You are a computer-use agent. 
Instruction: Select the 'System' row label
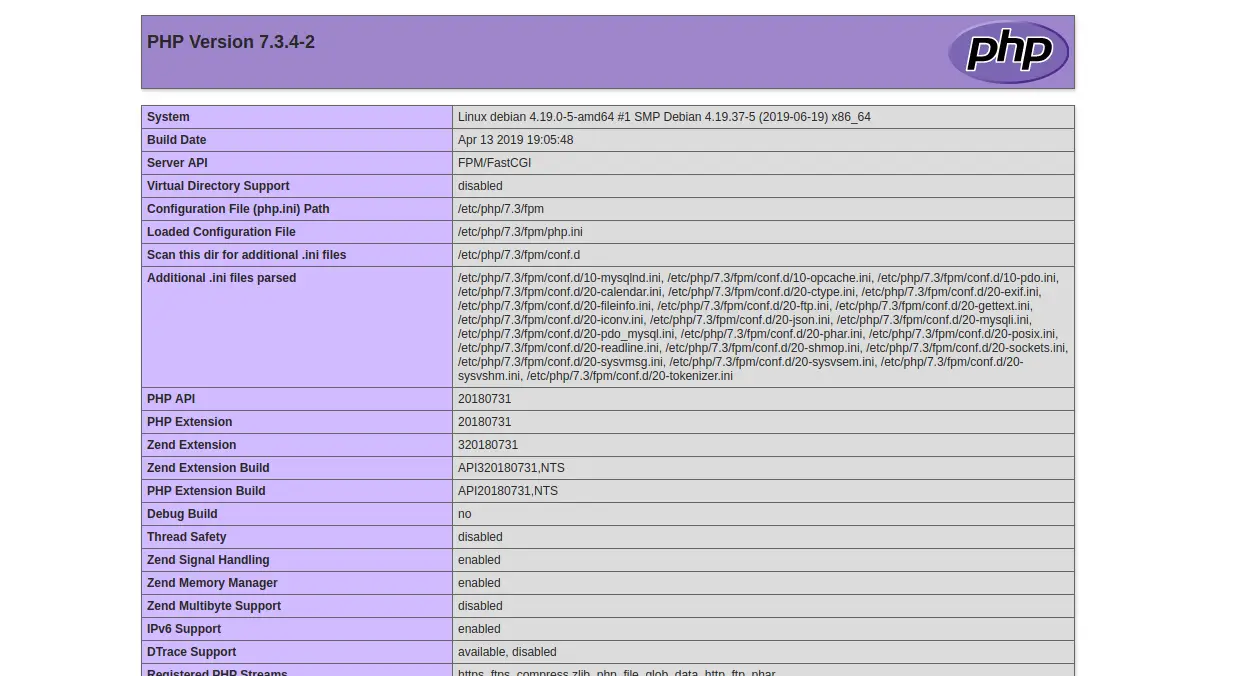tap(168, 117)
